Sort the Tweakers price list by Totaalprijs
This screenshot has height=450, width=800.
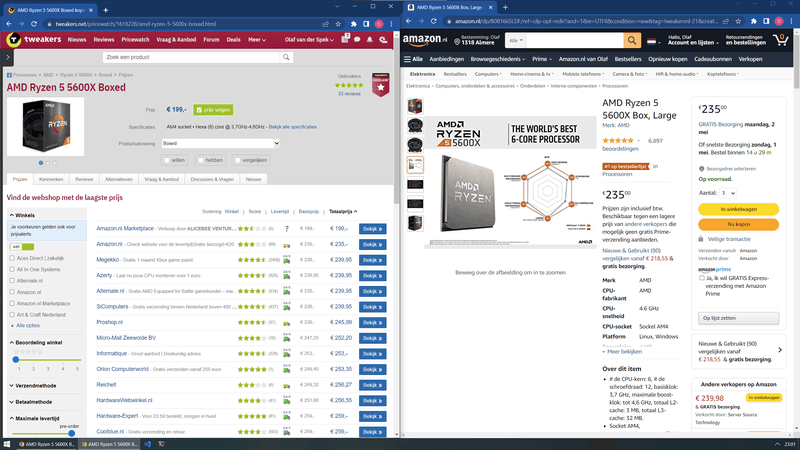[x=343, y=211]
